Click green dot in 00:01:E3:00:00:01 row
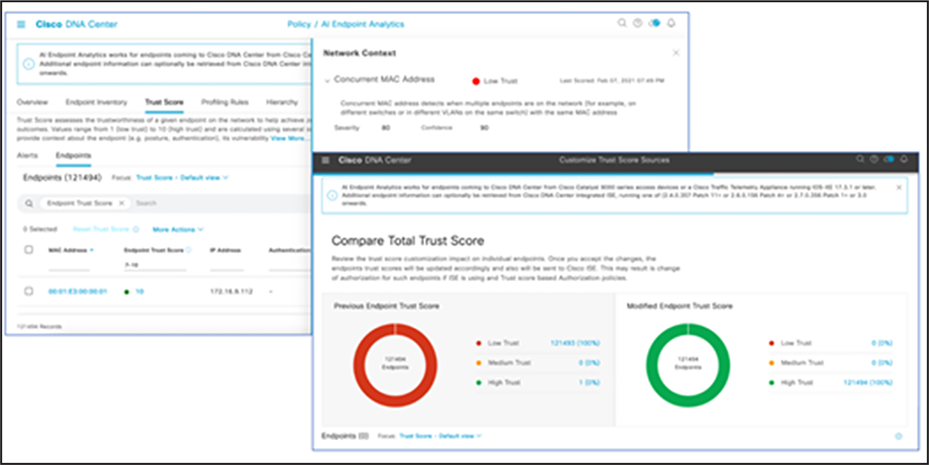Screen dimensions: 929x465 pyautogui.click(x=126, y=291)
